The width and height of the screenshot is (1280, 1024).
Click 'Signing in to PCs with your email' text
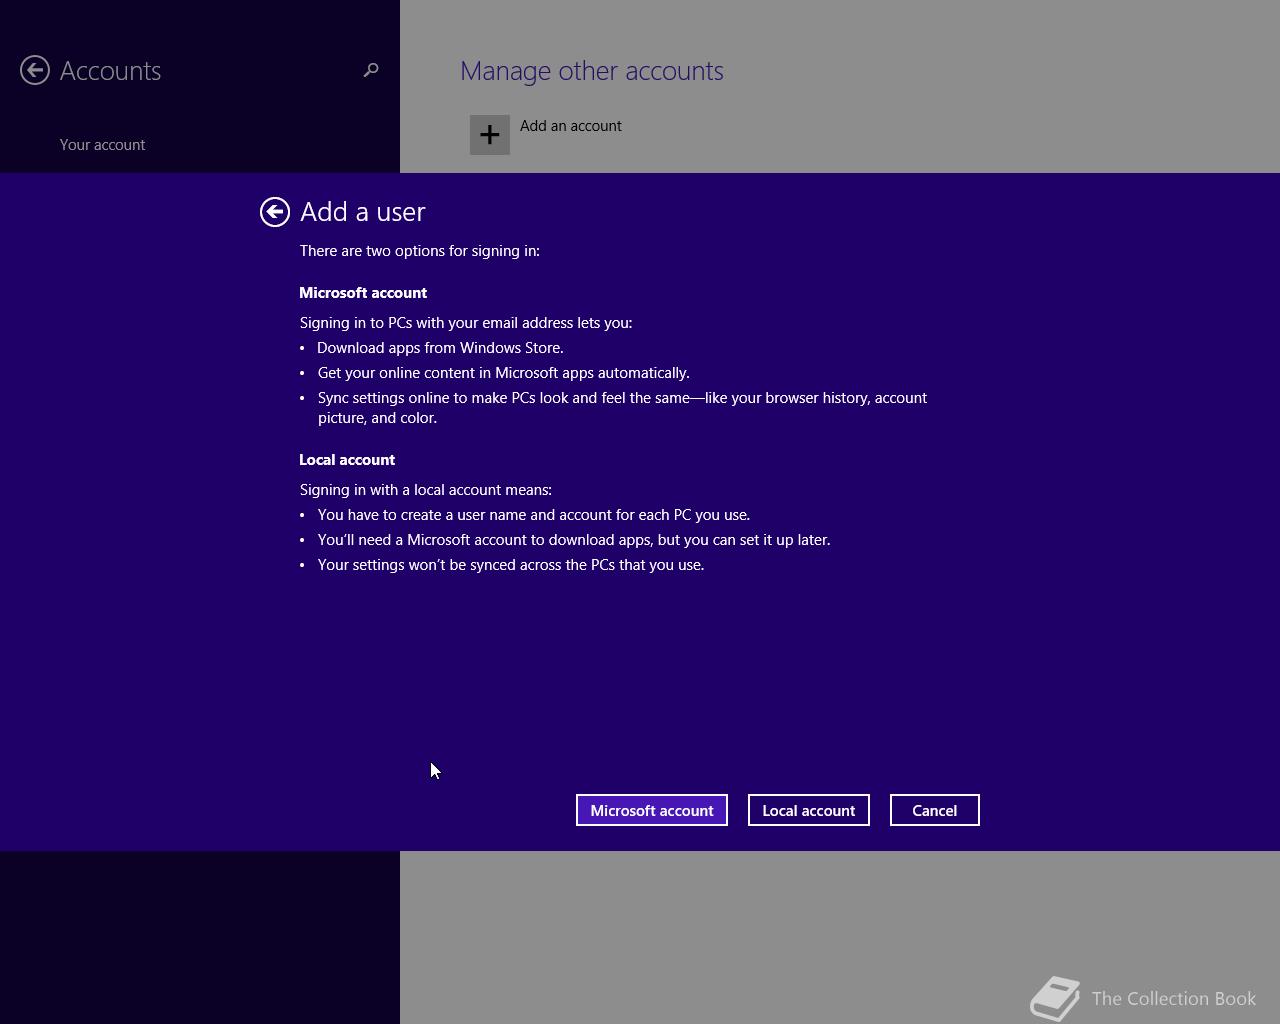(x=466, y=323)
